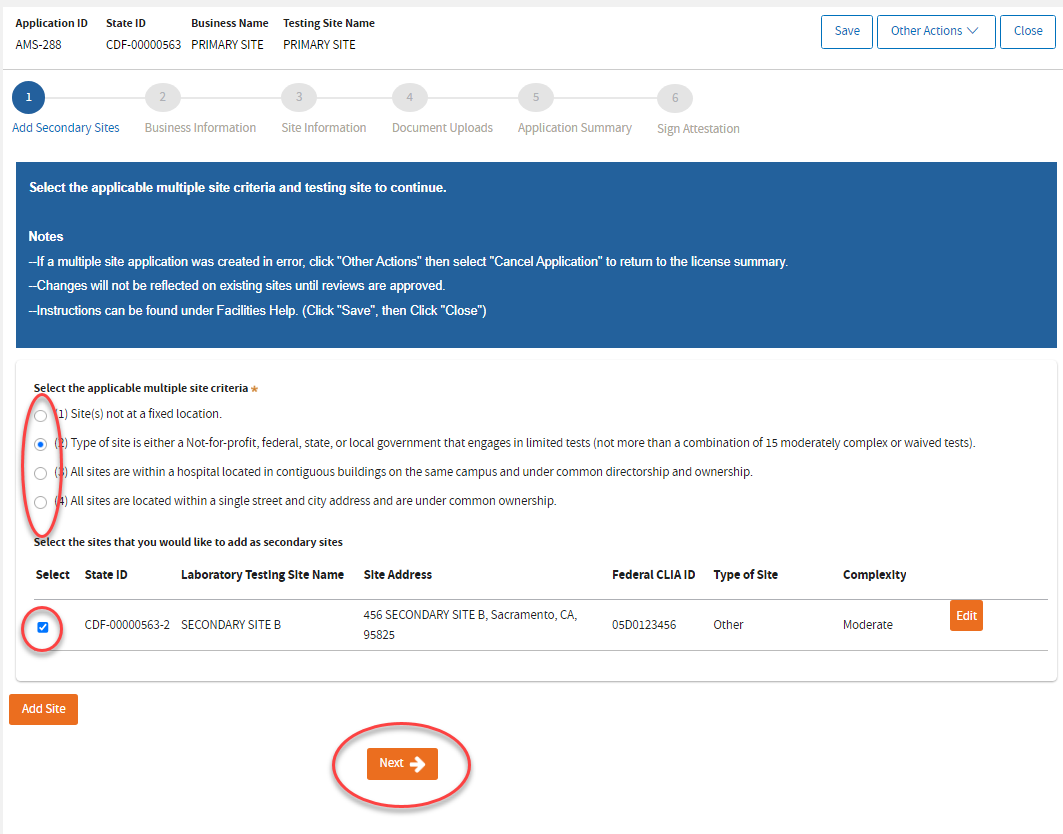Go to Sign Attestation step label
This screenshot has width=1063, height=834.
[698, 129]
